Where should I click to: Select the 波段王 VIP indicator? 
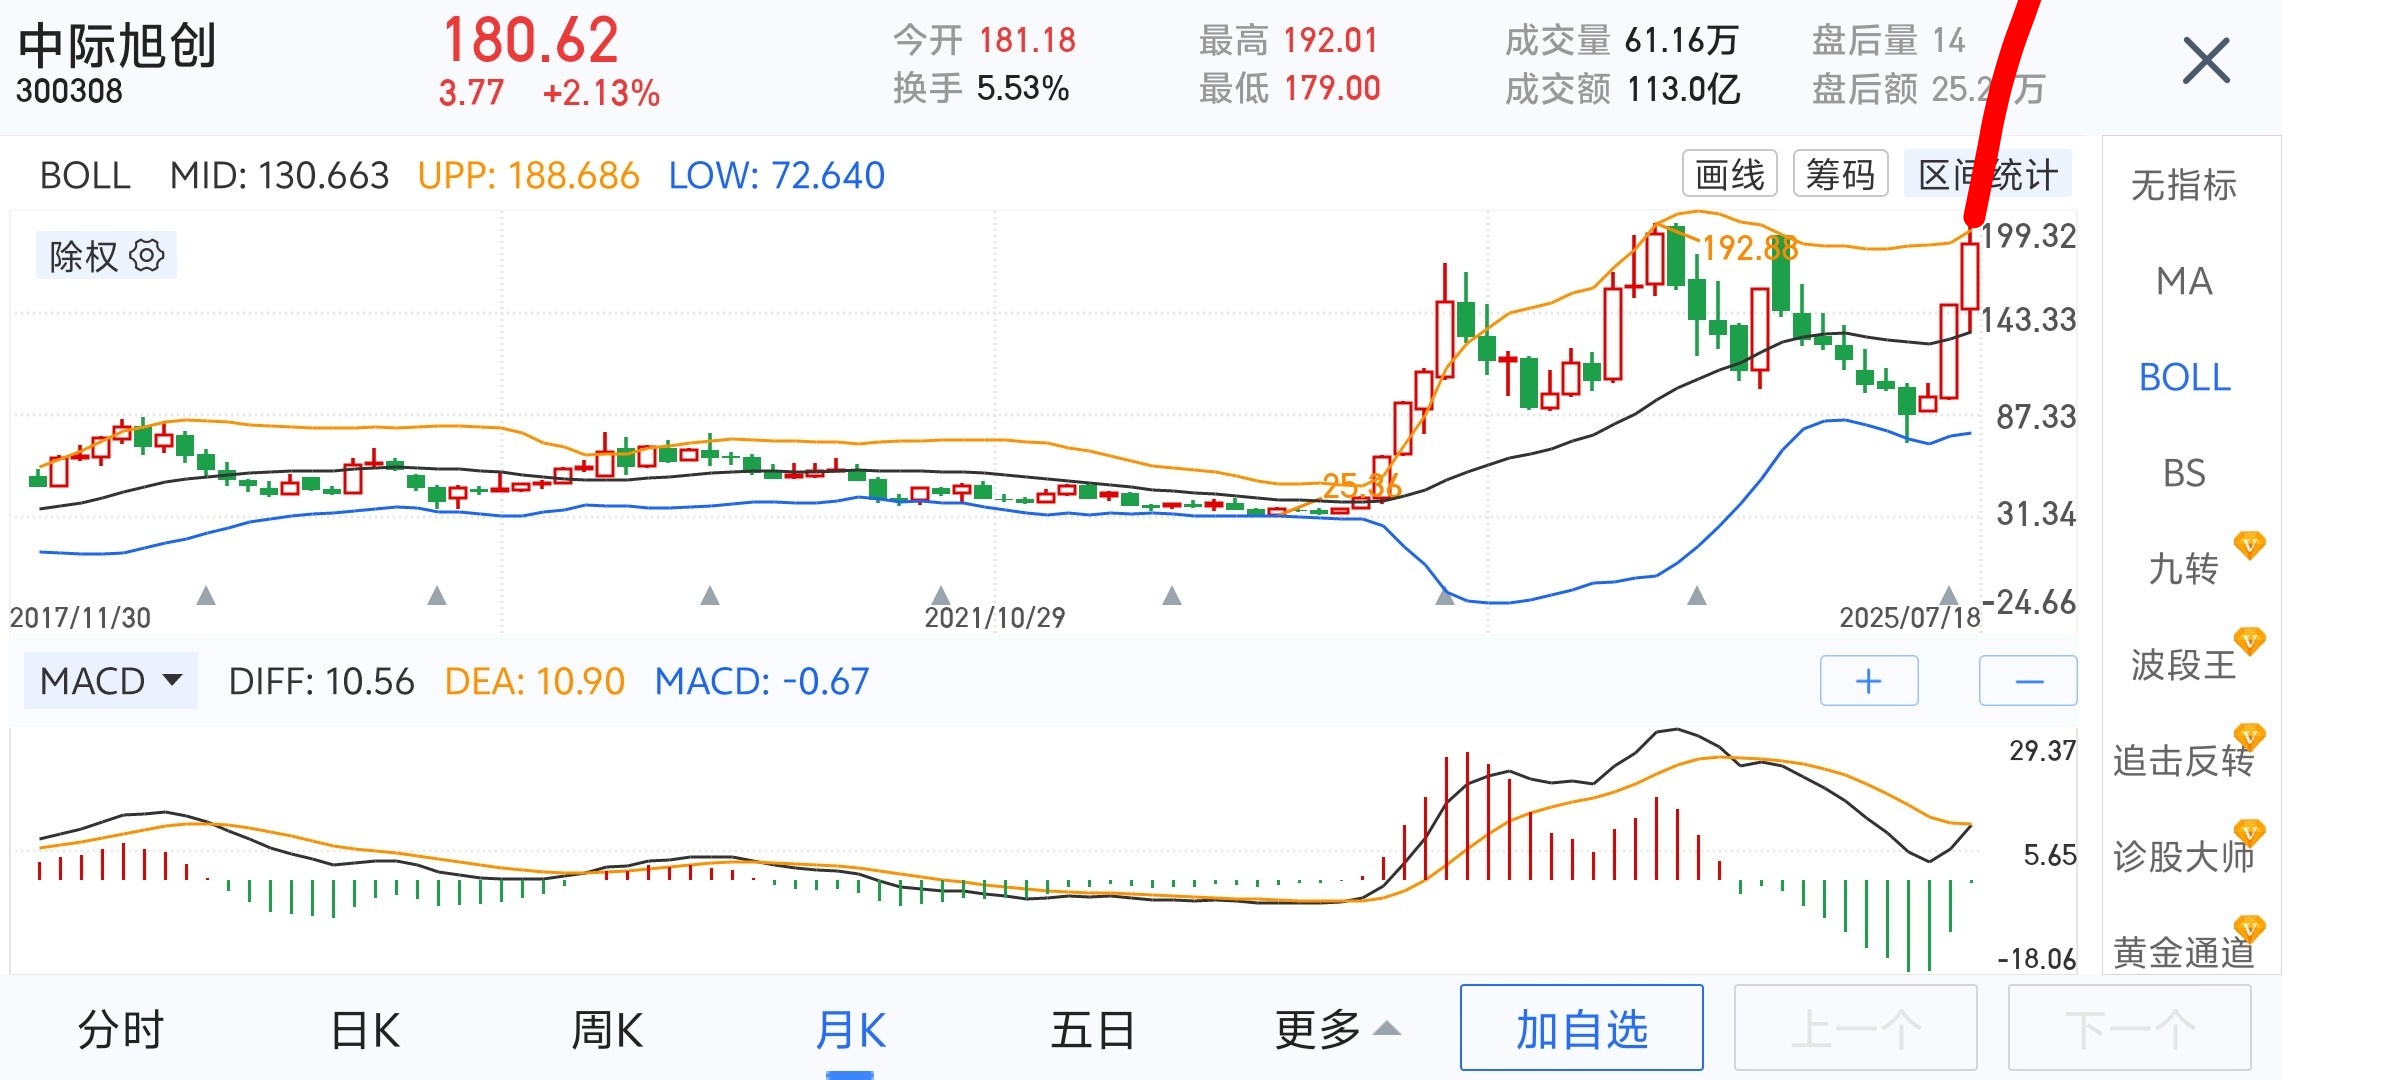2184,664
